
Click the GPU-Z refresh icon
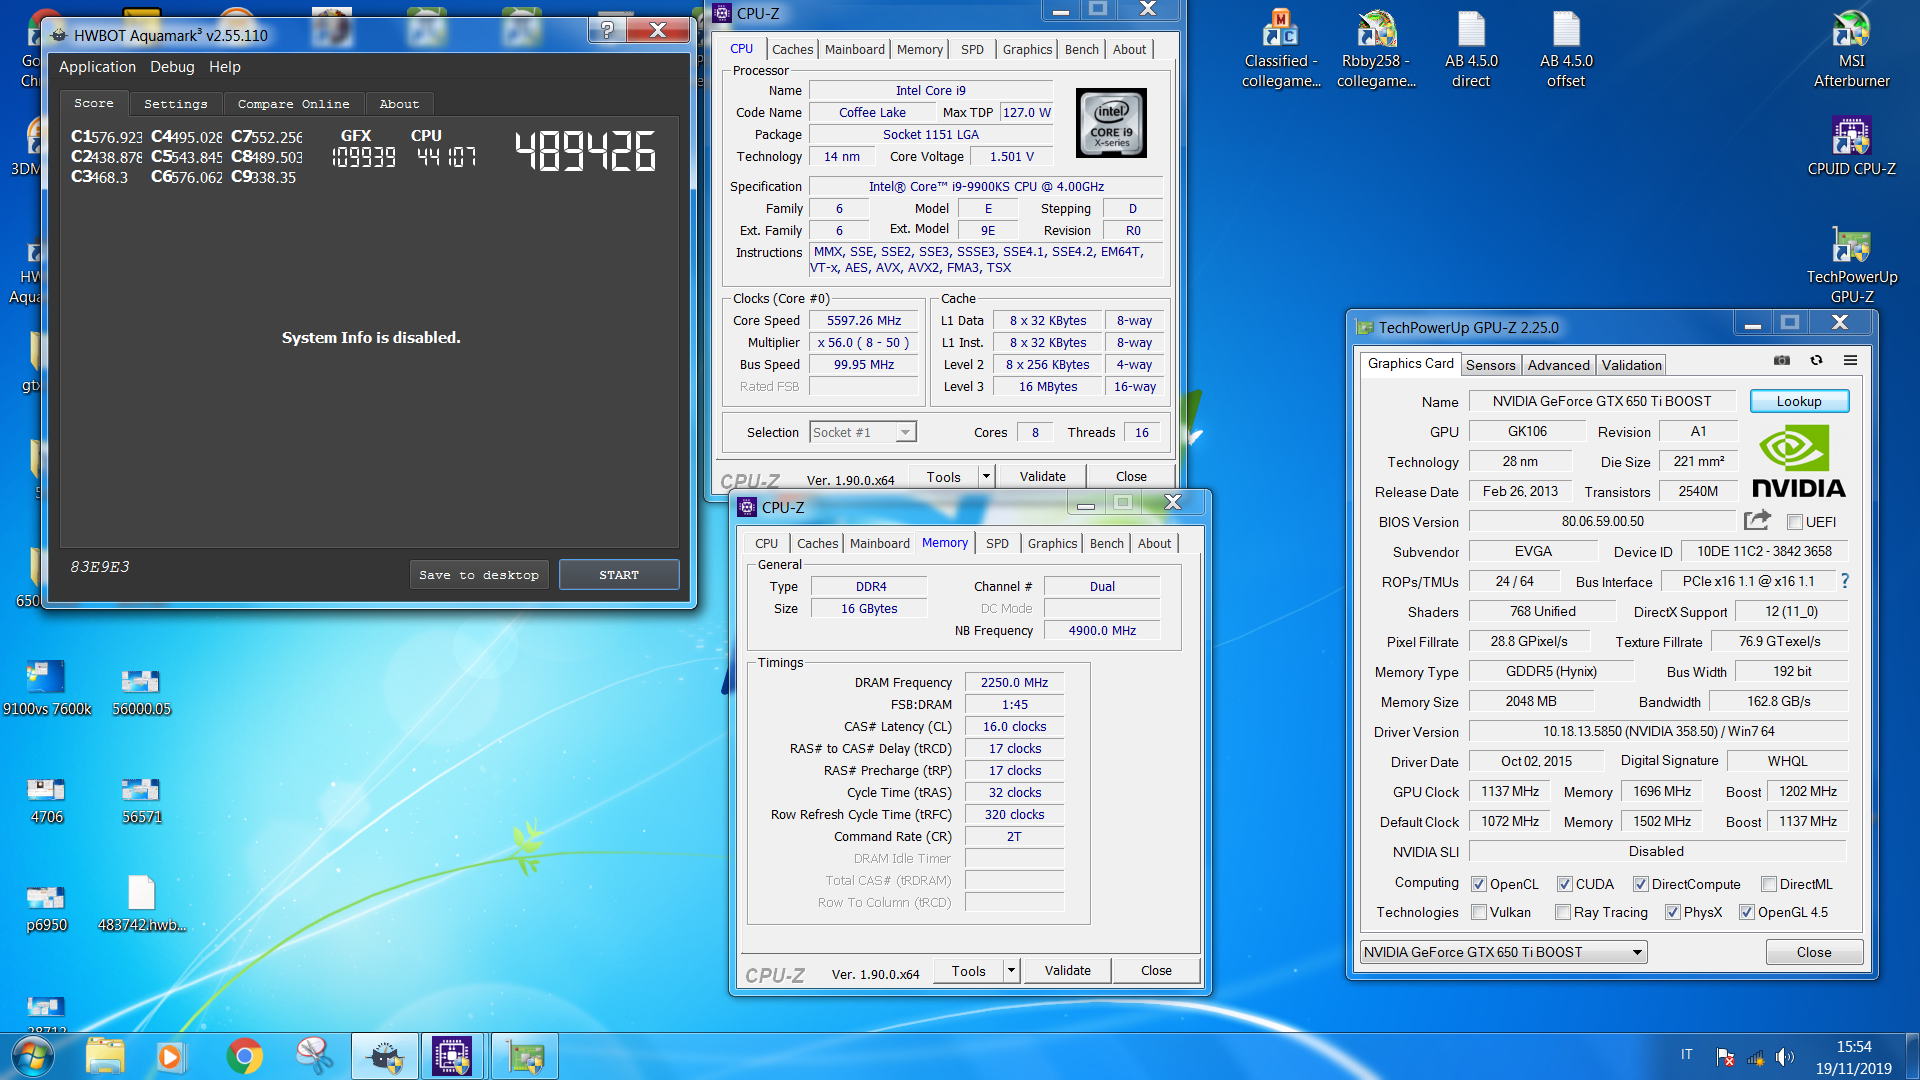pos(1816,360)
